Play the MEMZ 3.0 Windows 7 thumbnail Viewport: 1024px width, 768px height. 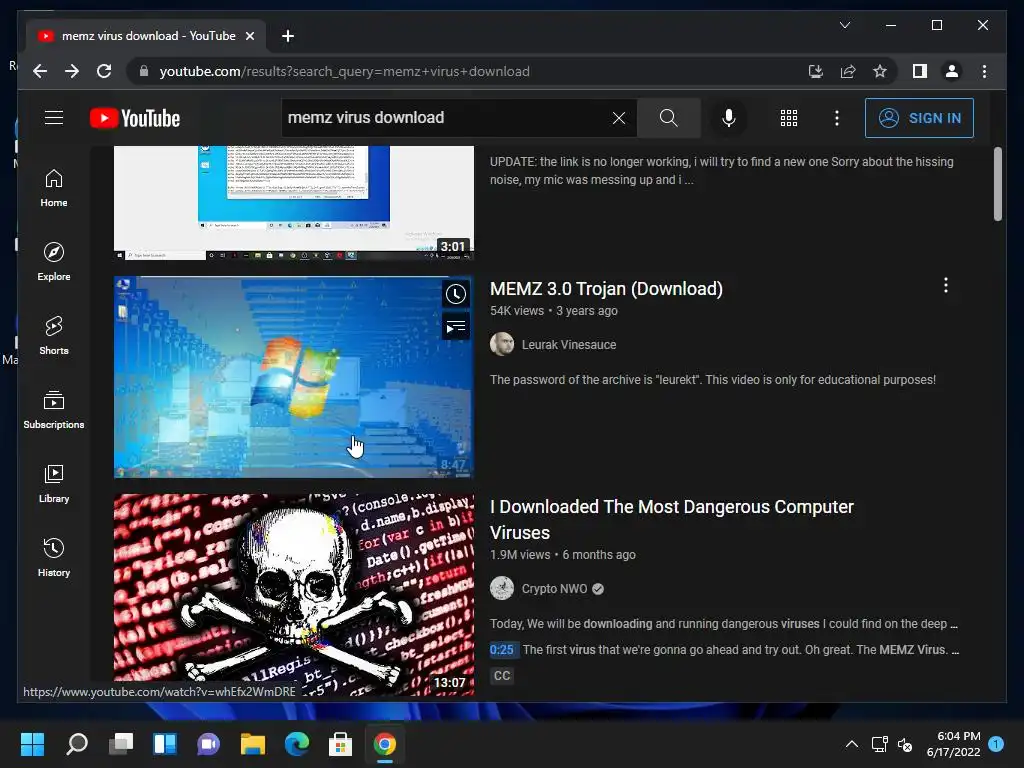click(294, 377)
